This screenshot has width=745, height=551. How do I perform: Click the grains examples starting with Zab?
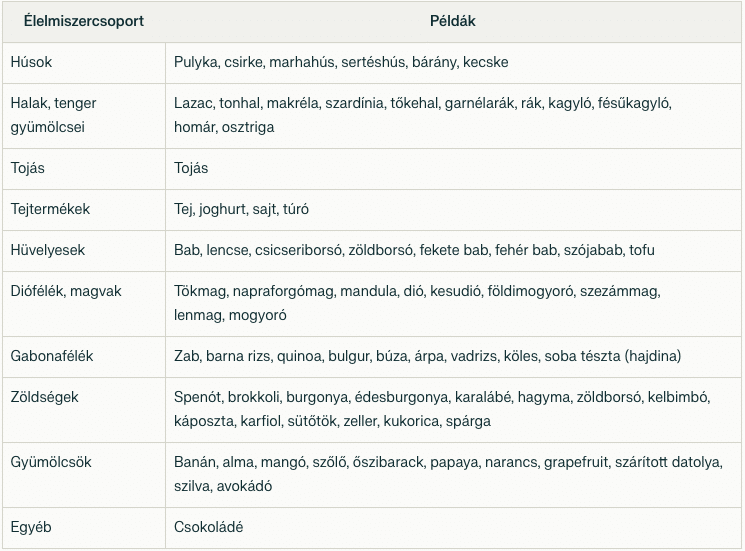pos(427,356)
